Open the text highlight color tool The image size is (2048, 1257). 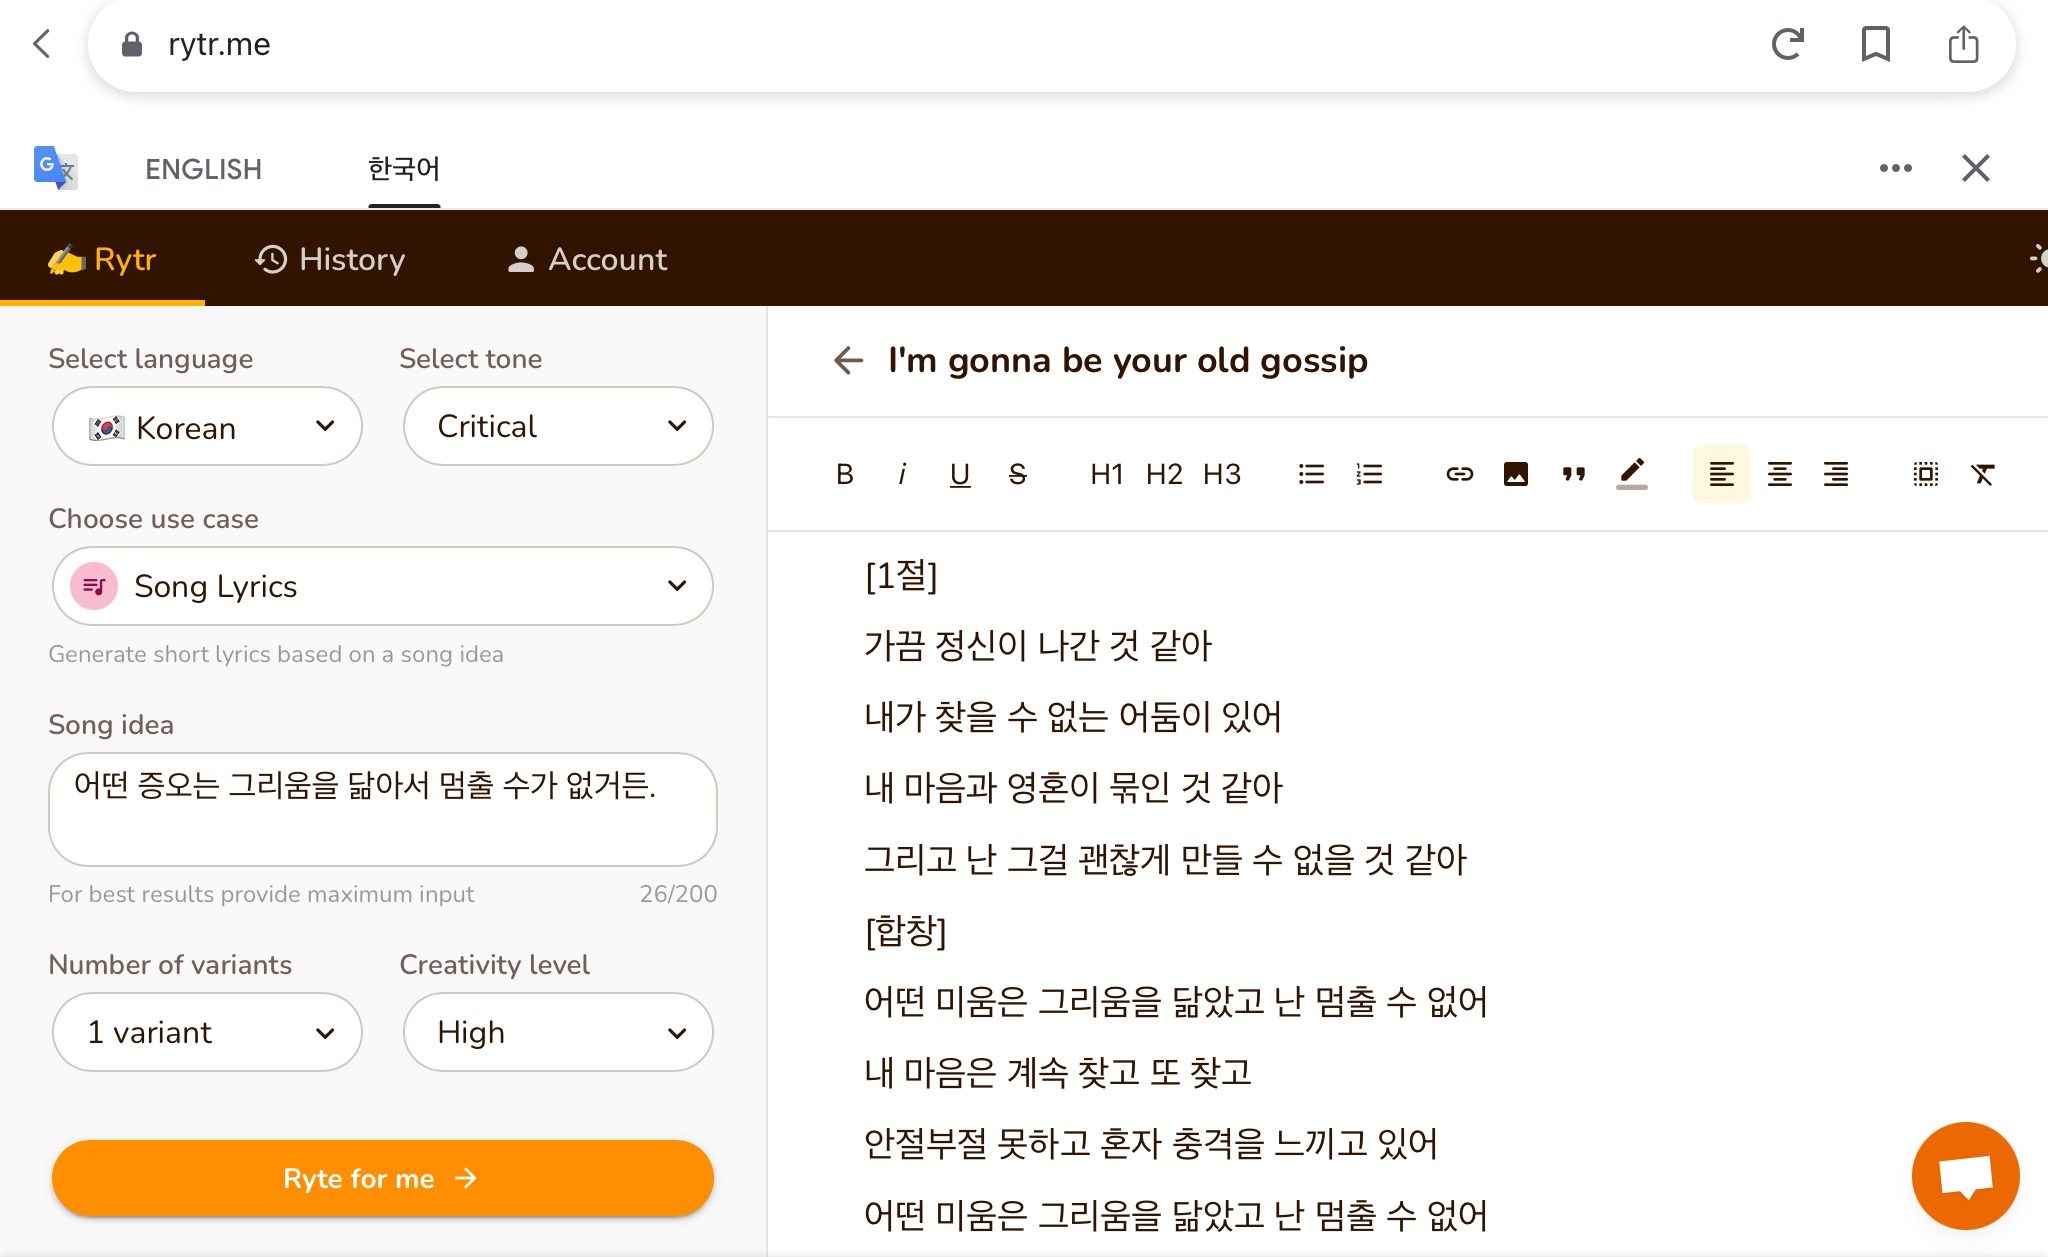[x=1632, y=473]
